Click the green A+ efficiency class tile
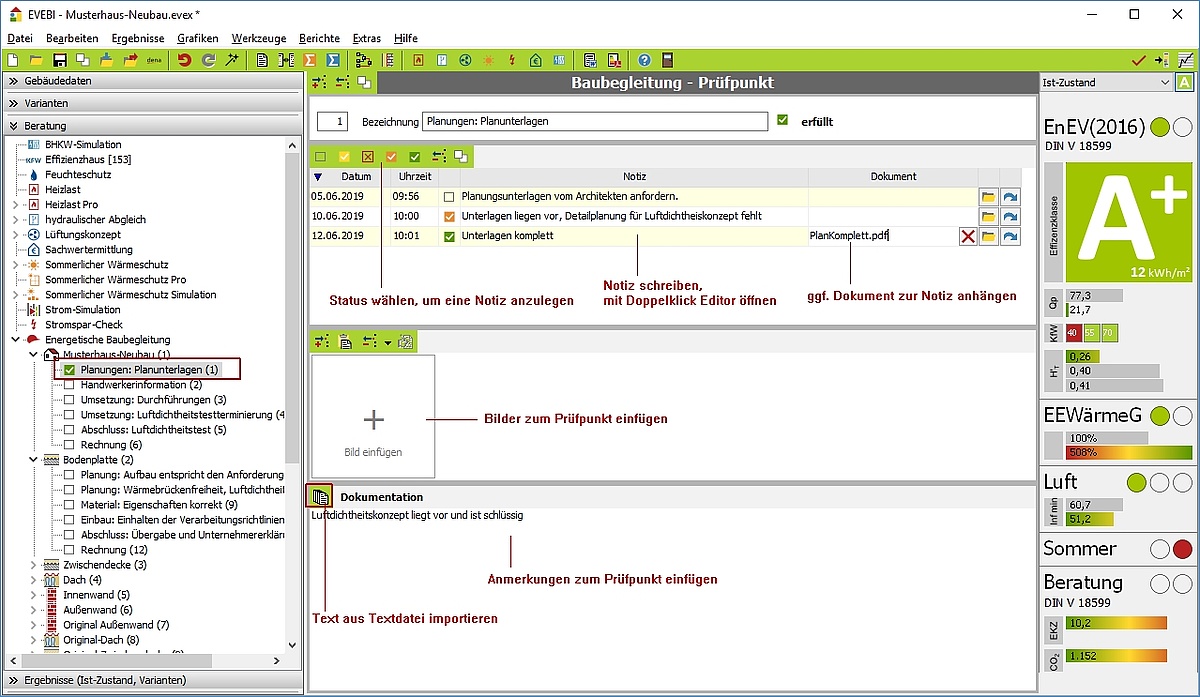The height and width of the screenshot is (697, 1200). pyautogui.click(x=1129, y=224)
